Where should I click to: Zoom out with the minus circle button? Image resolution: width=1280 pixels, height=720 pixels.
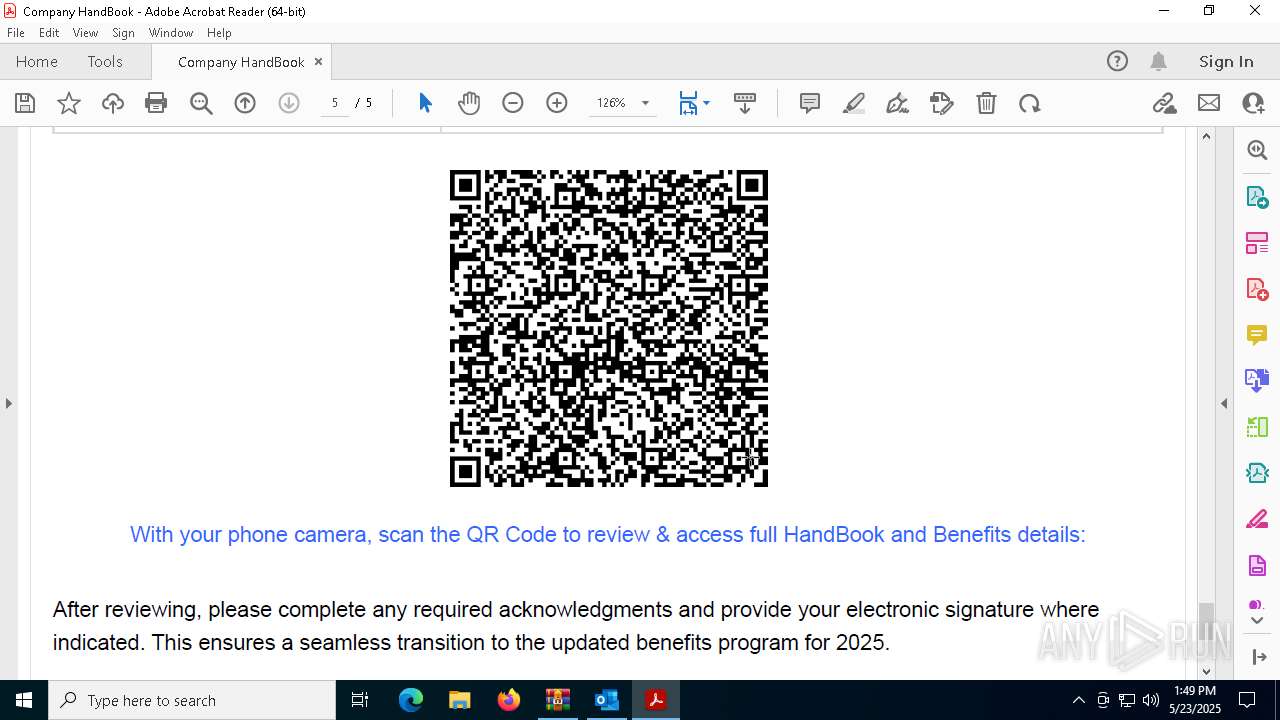(x=513, y=103)
